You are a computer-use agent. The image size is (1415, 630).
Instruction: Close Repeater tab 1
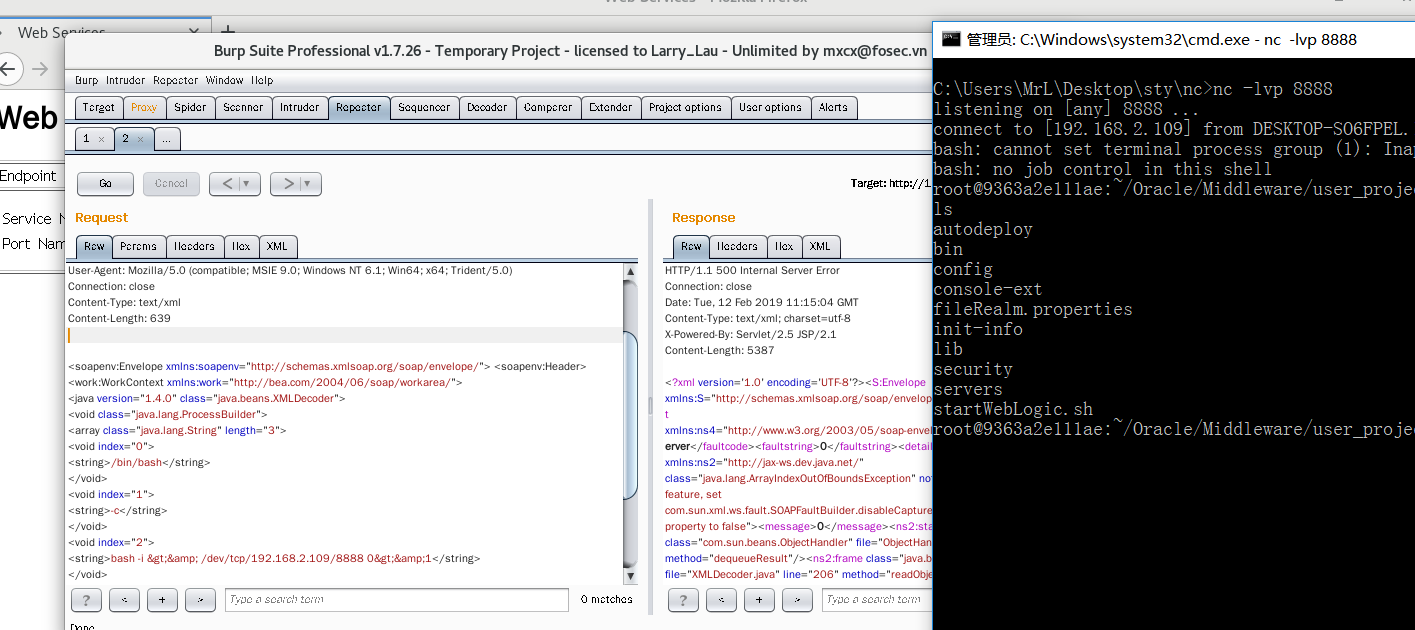point(101,139)
